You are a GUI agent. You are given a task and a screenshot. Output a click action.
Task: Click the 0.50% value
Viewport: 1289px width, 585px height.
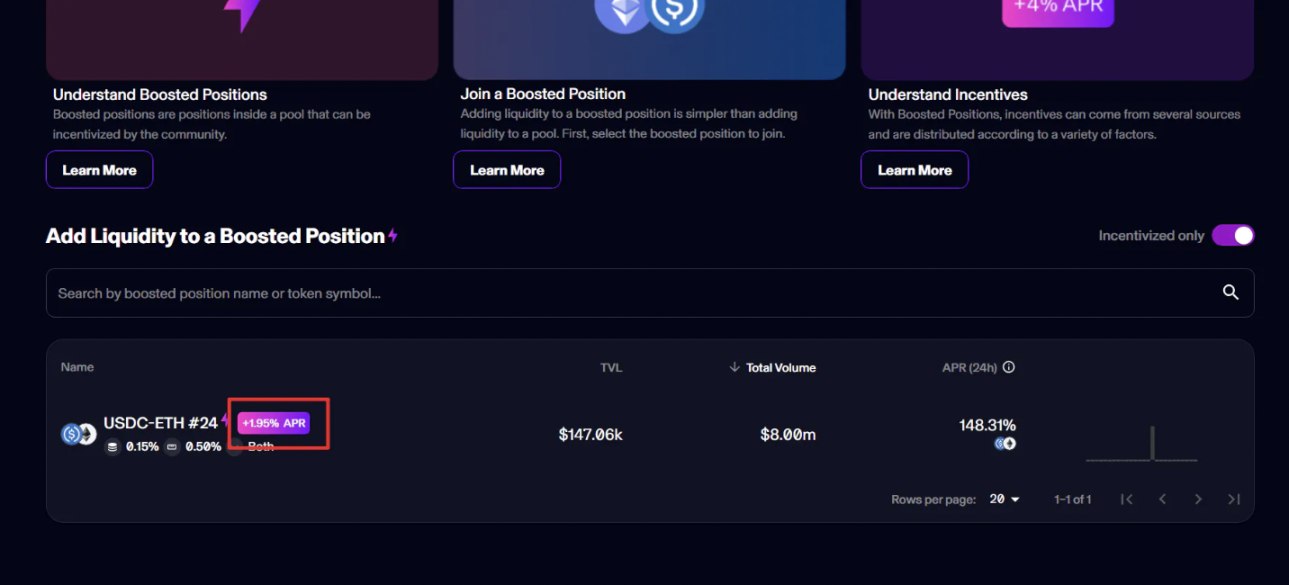pyautogui.click(x=203, y=447)
